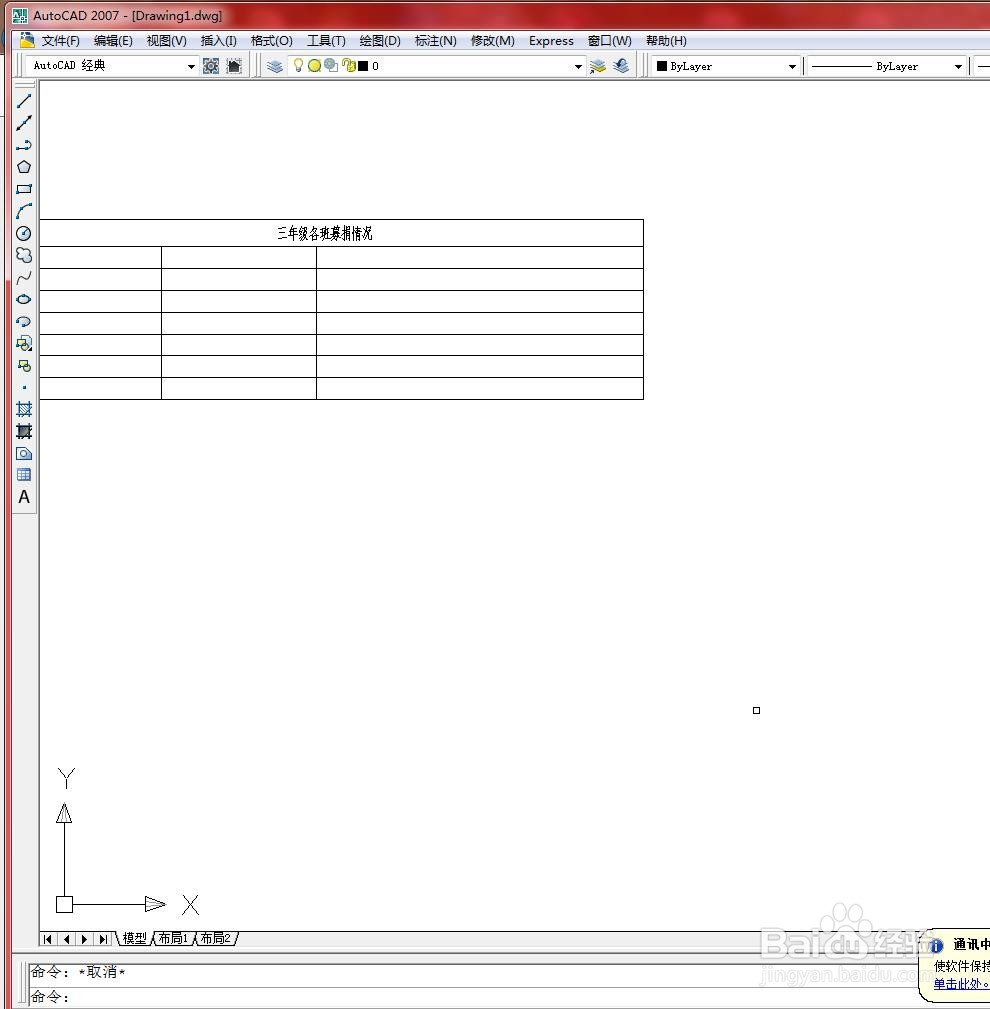Select the Revision Cloud tool
The width and height of the screenshot is (990, 1009).
click(24, 255)
